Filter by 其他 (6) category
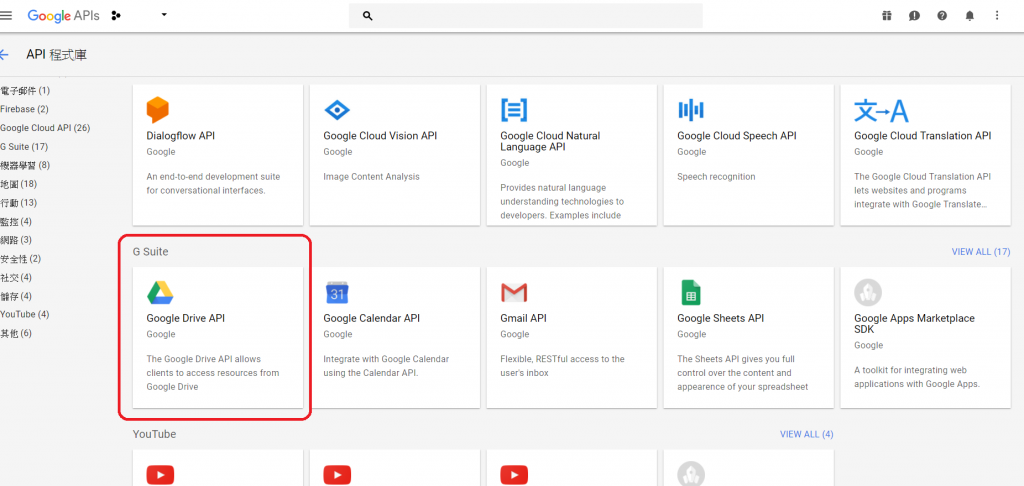 (x=16, y=333)
